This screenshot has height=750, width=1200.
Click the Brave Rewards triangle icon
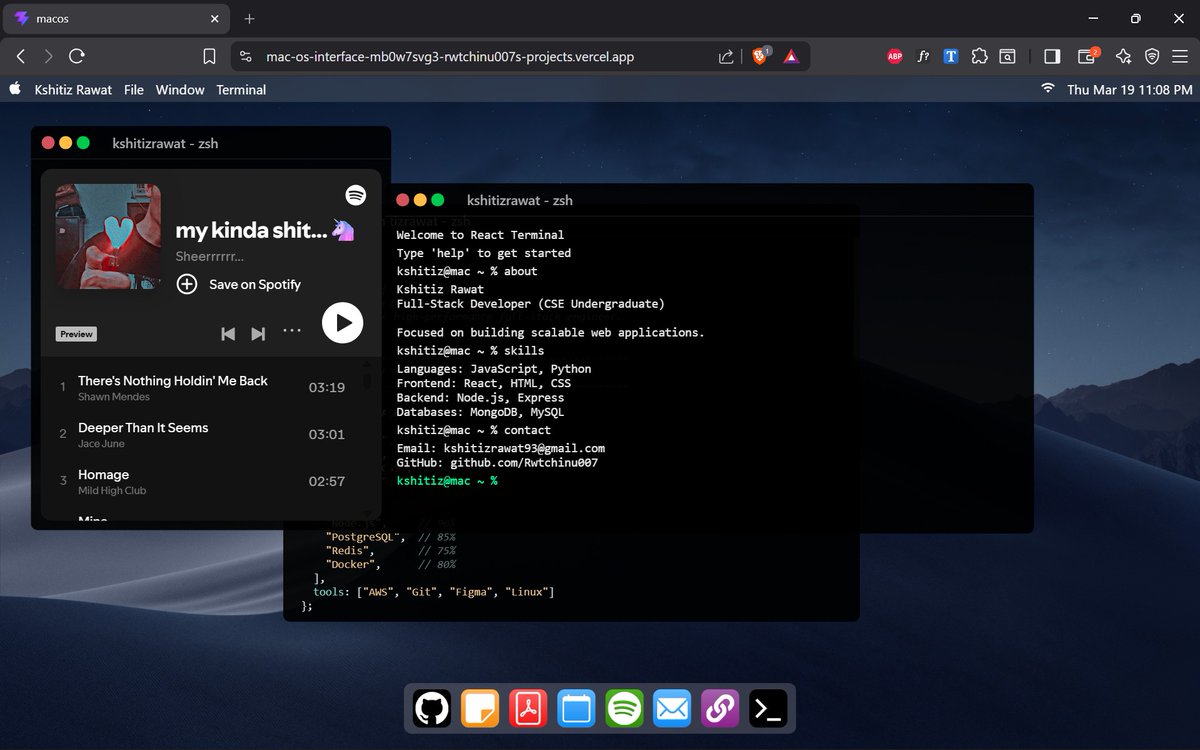pos(791,57)
